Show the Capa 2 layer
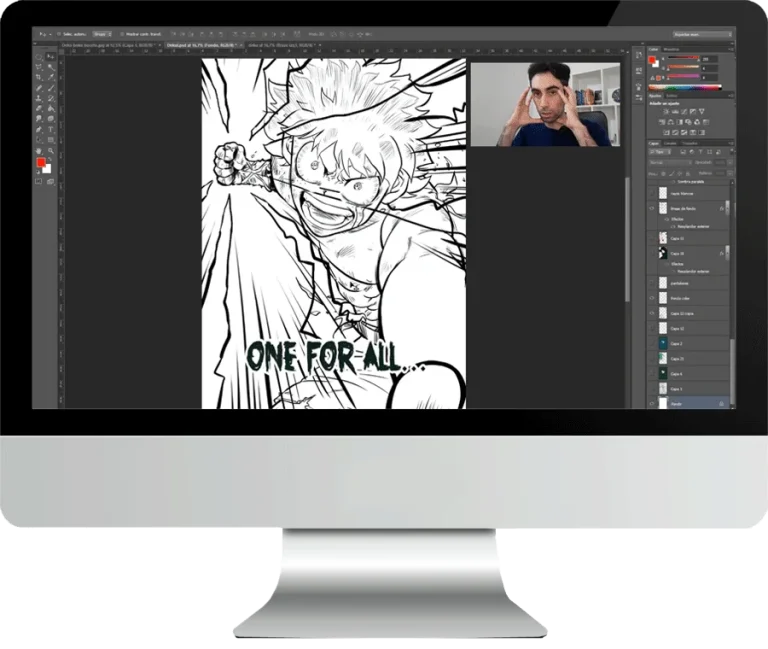 point(651,344)
